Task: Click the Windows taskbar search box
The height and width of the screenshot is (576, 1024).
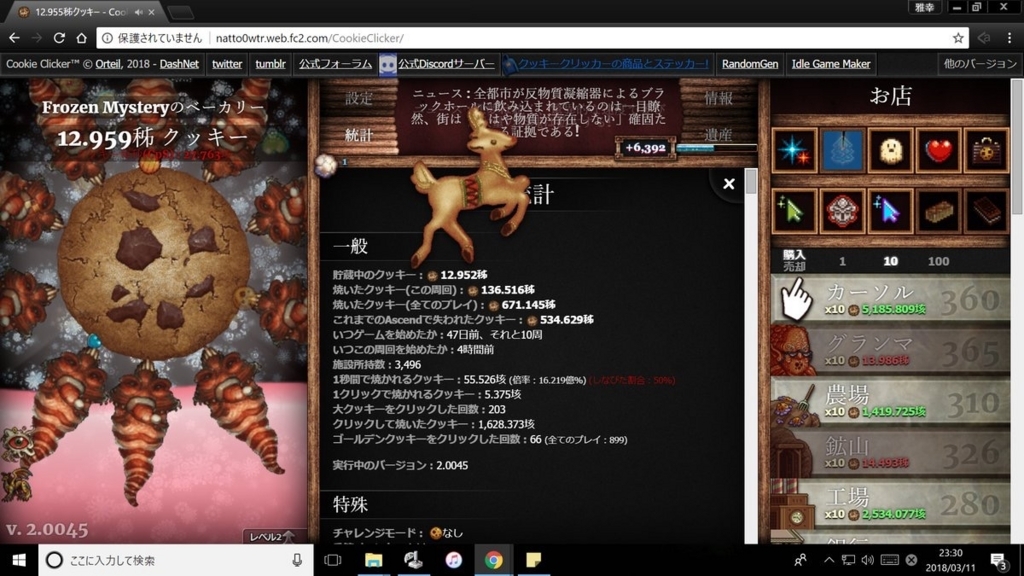Action: pos(176,560)
